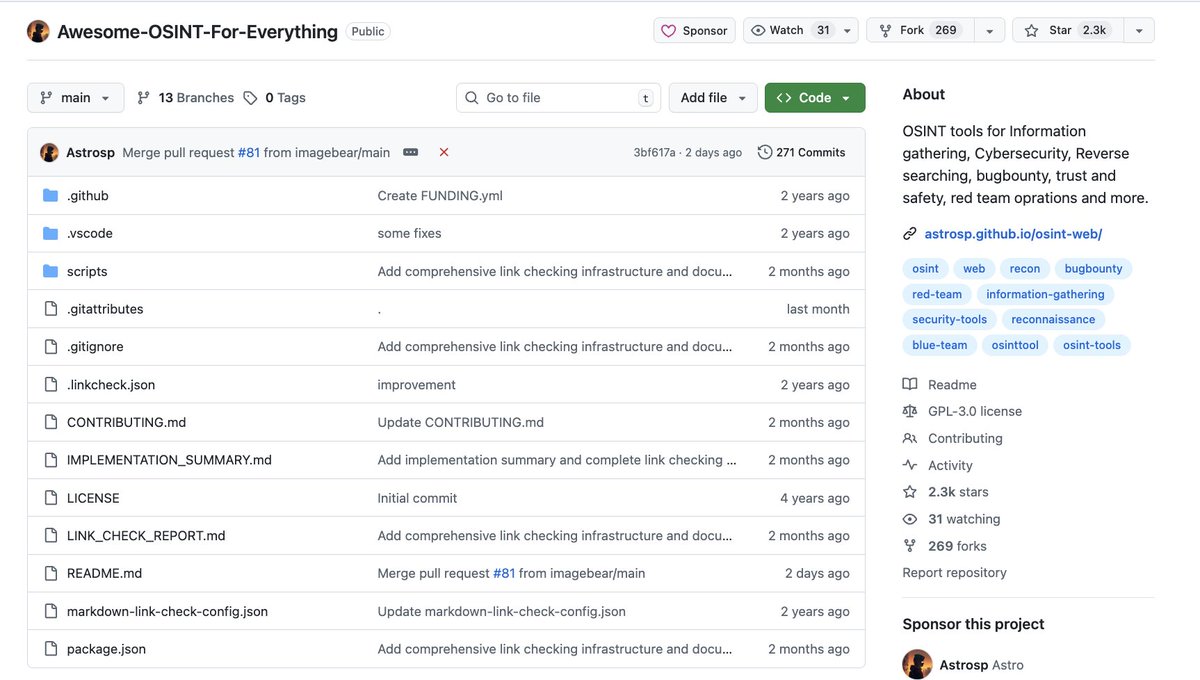Open the 269 forks link
Screen dimensions: 1200x680
point(957,546)
